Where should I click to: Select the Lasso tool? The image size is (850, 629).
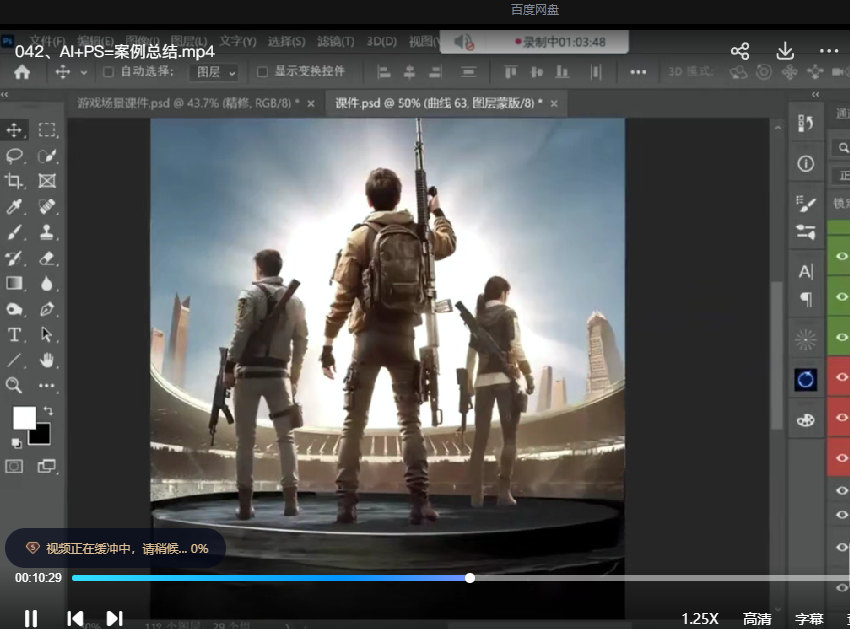coord(14,156)
